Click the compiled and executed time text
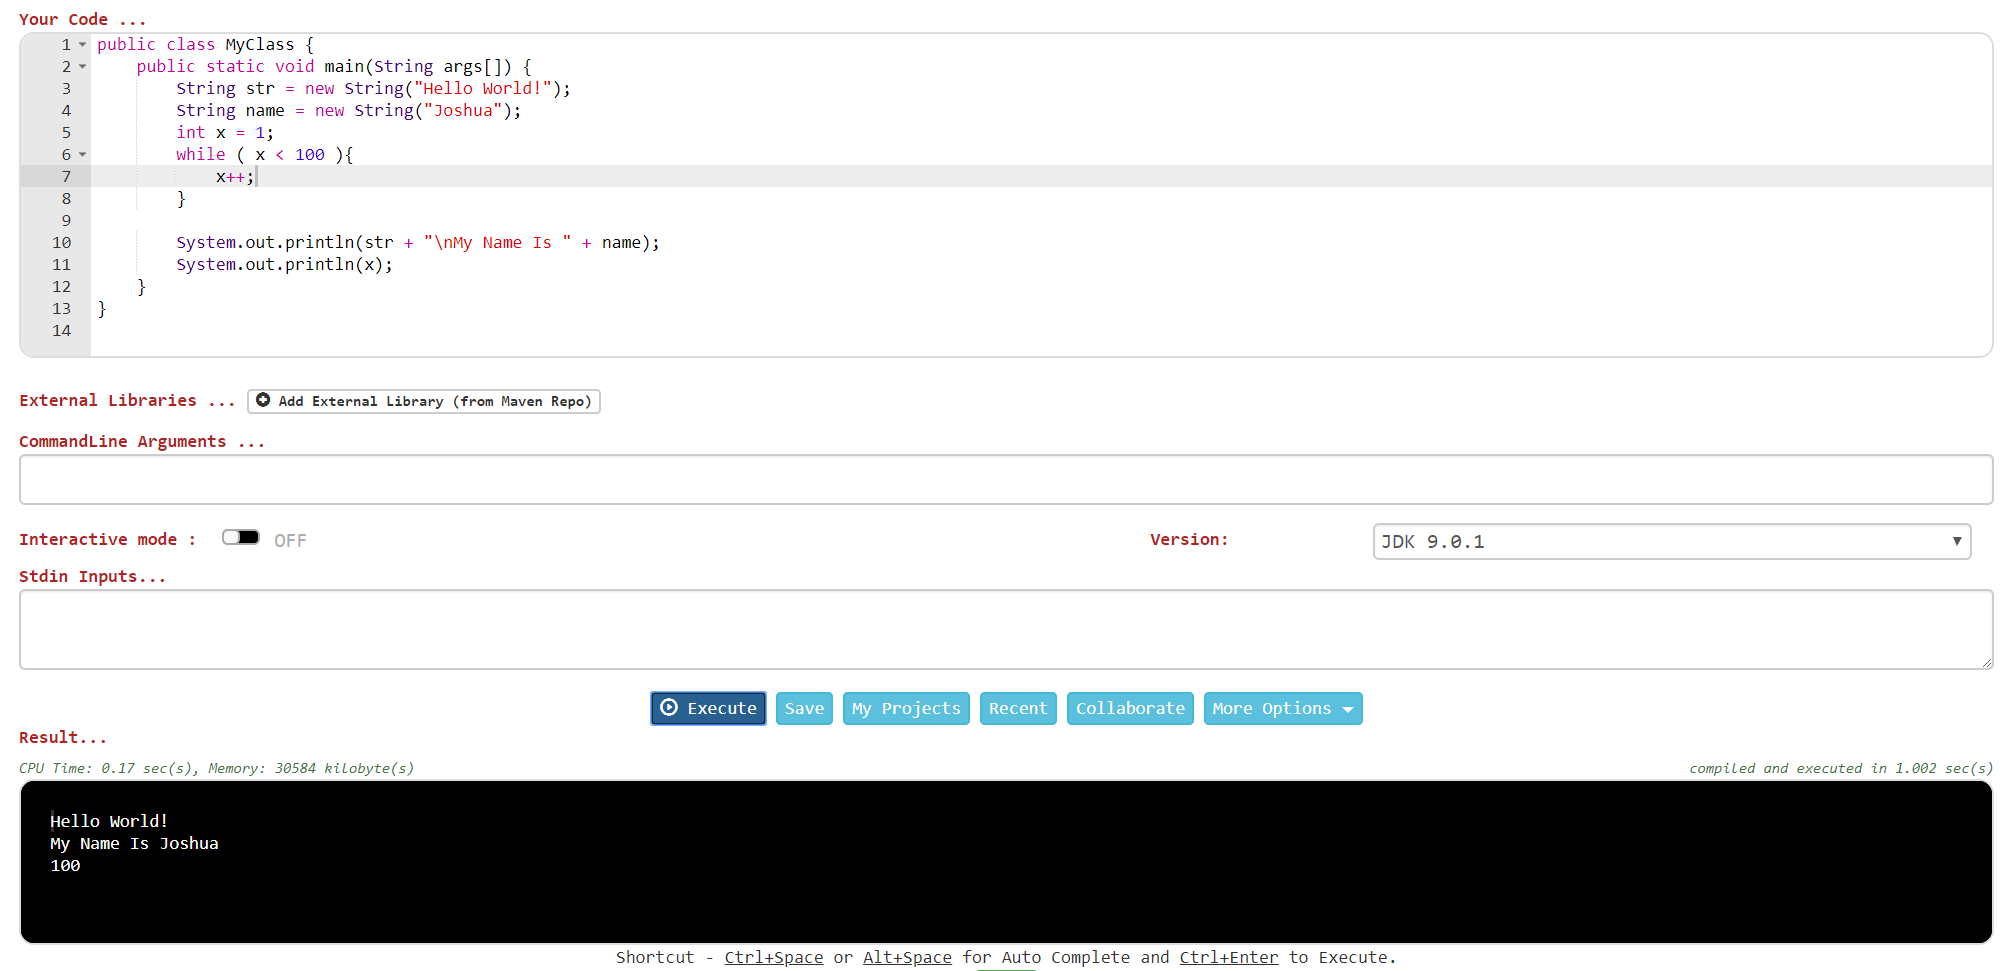 tap(1841, 768)
